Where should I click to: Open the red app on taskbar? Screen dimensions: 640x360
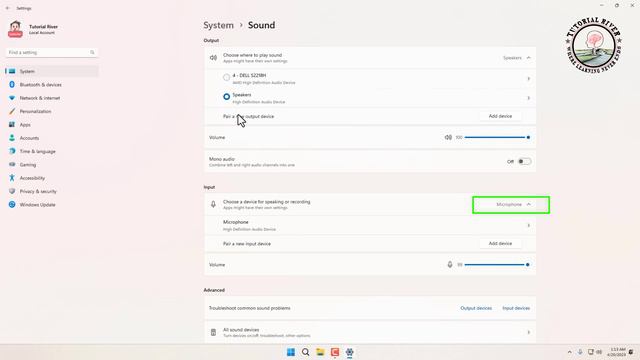coord(335,352)
